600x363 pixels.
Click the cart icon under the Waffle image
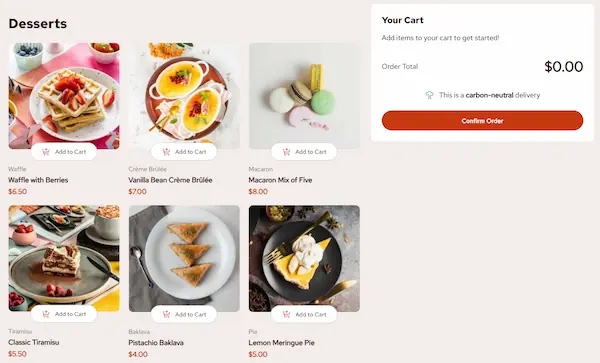tap(46, 152)
